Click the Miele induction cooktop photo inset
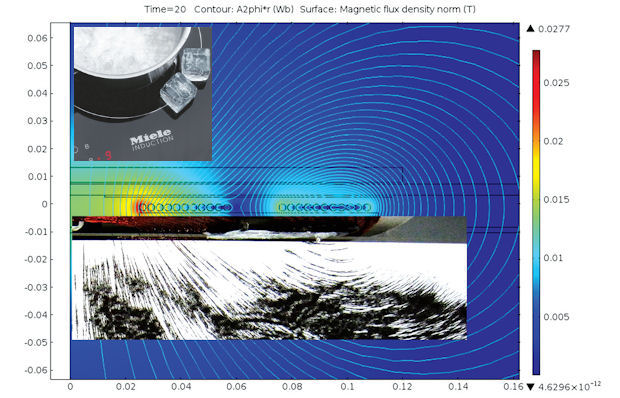Image resolution: width=620 pixels, height=398 pixels. click(143, 94)
